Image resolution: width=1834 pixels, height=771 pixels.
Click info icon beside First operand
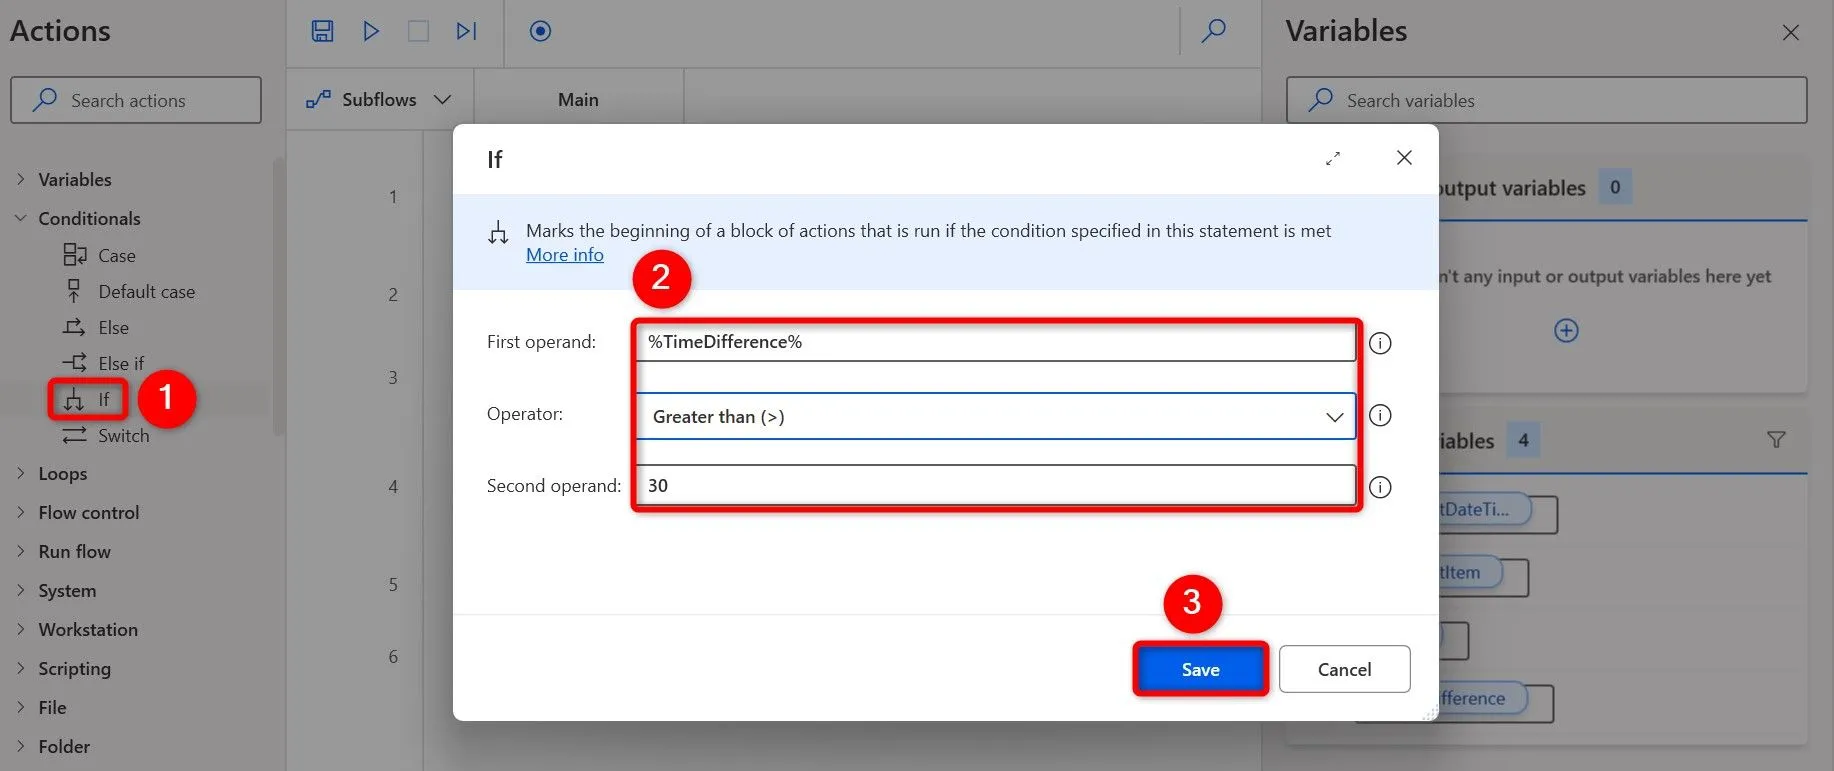tap(1380, 343)
